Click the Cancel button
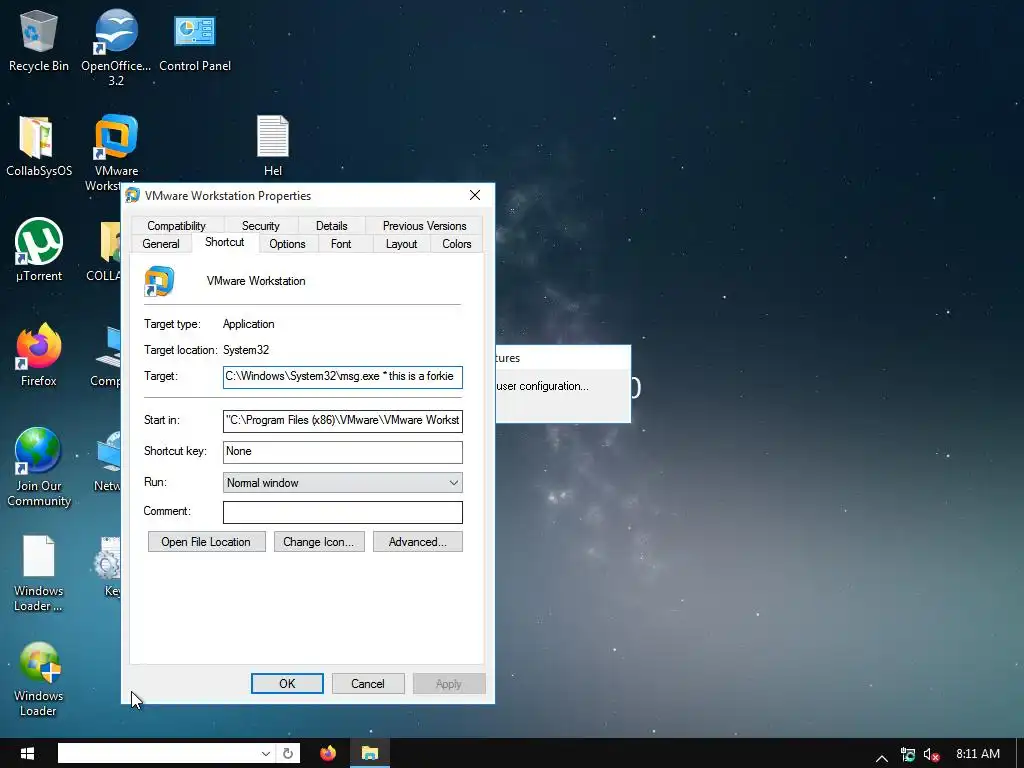Viewport: 1024px width, 768px height. click(368, 684)
